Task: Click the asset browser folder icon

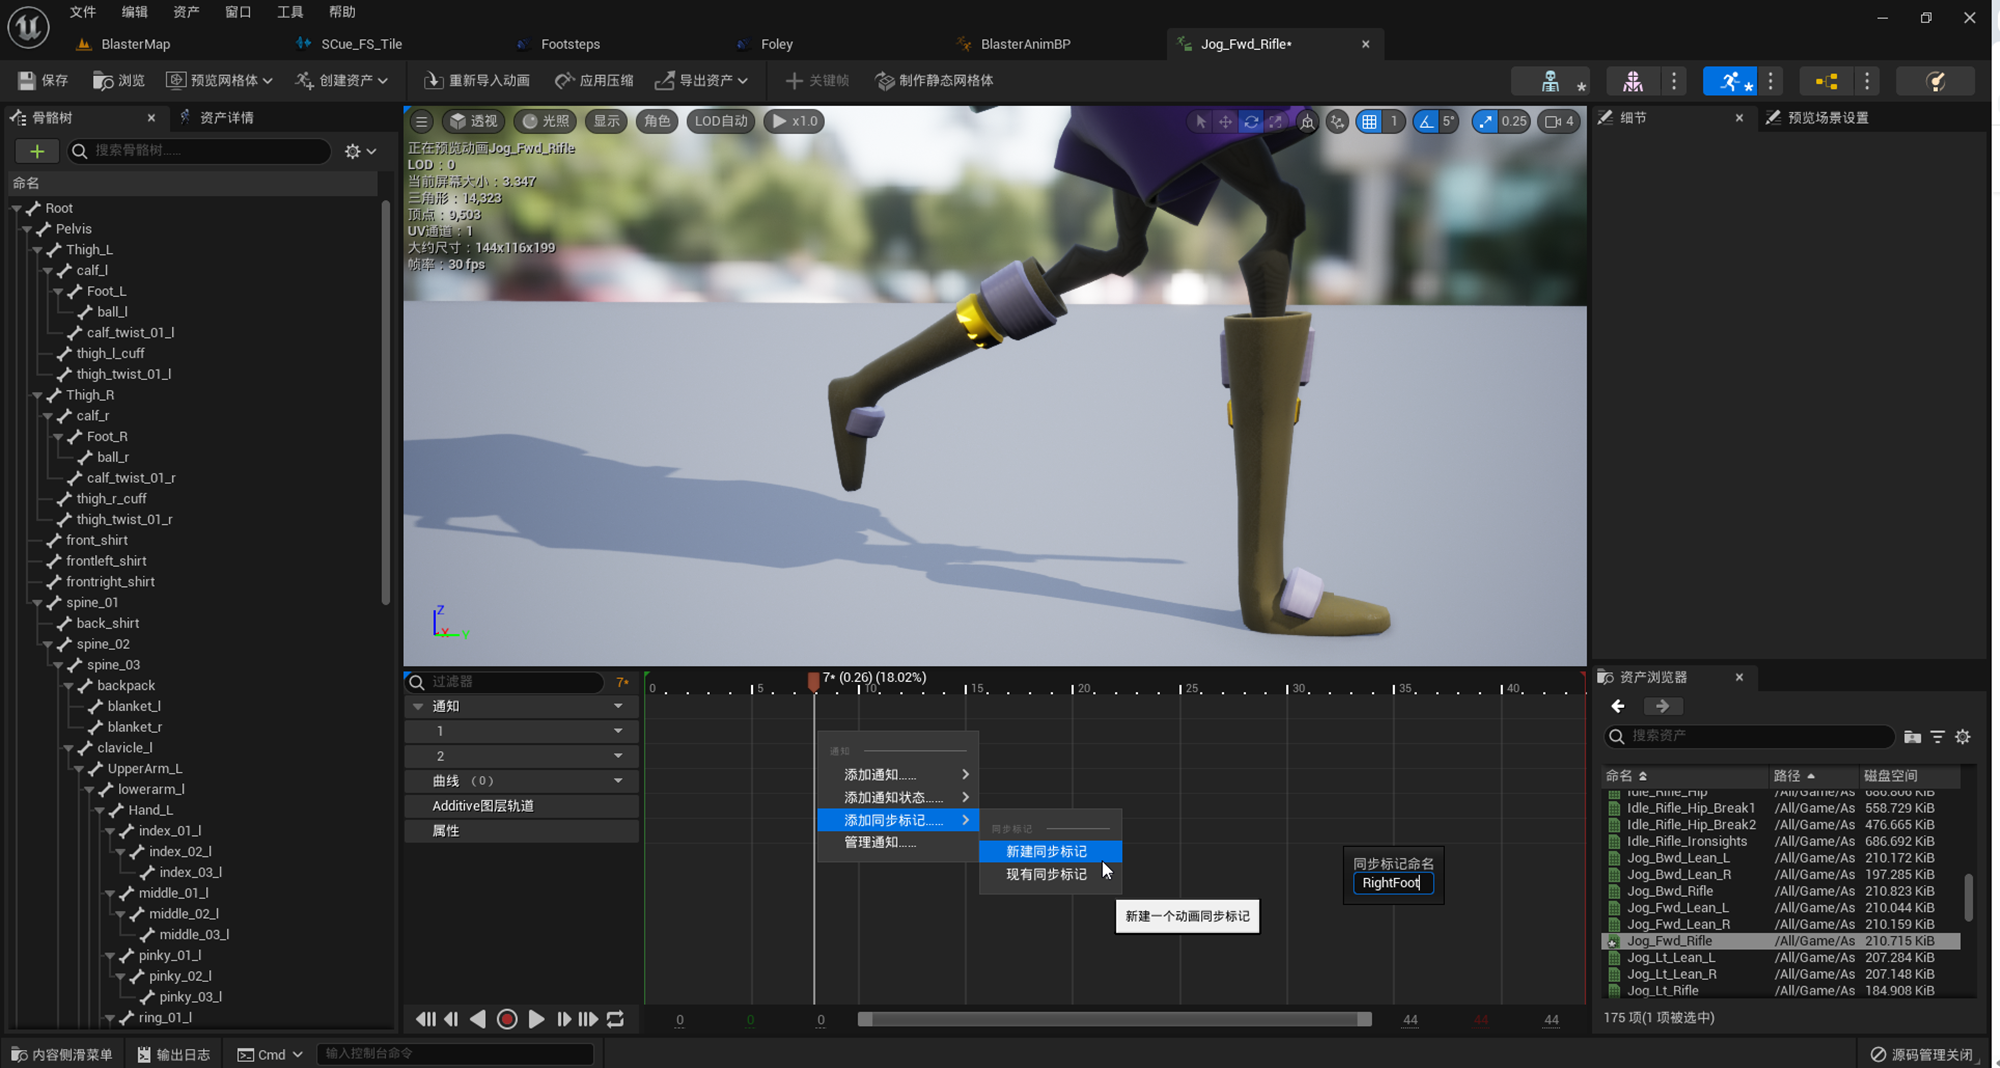Action: pyautogui.click(x=1912, y=736)
